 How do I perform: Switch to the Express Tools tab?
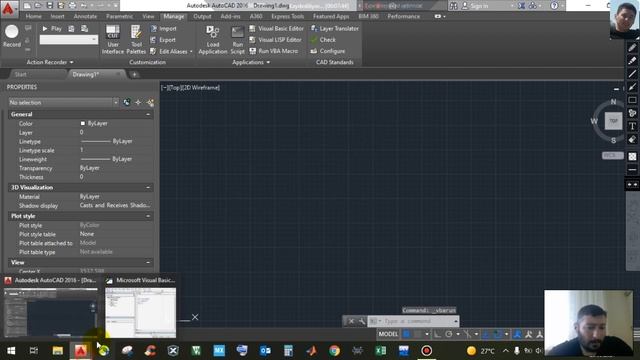(x=288, y=16)
